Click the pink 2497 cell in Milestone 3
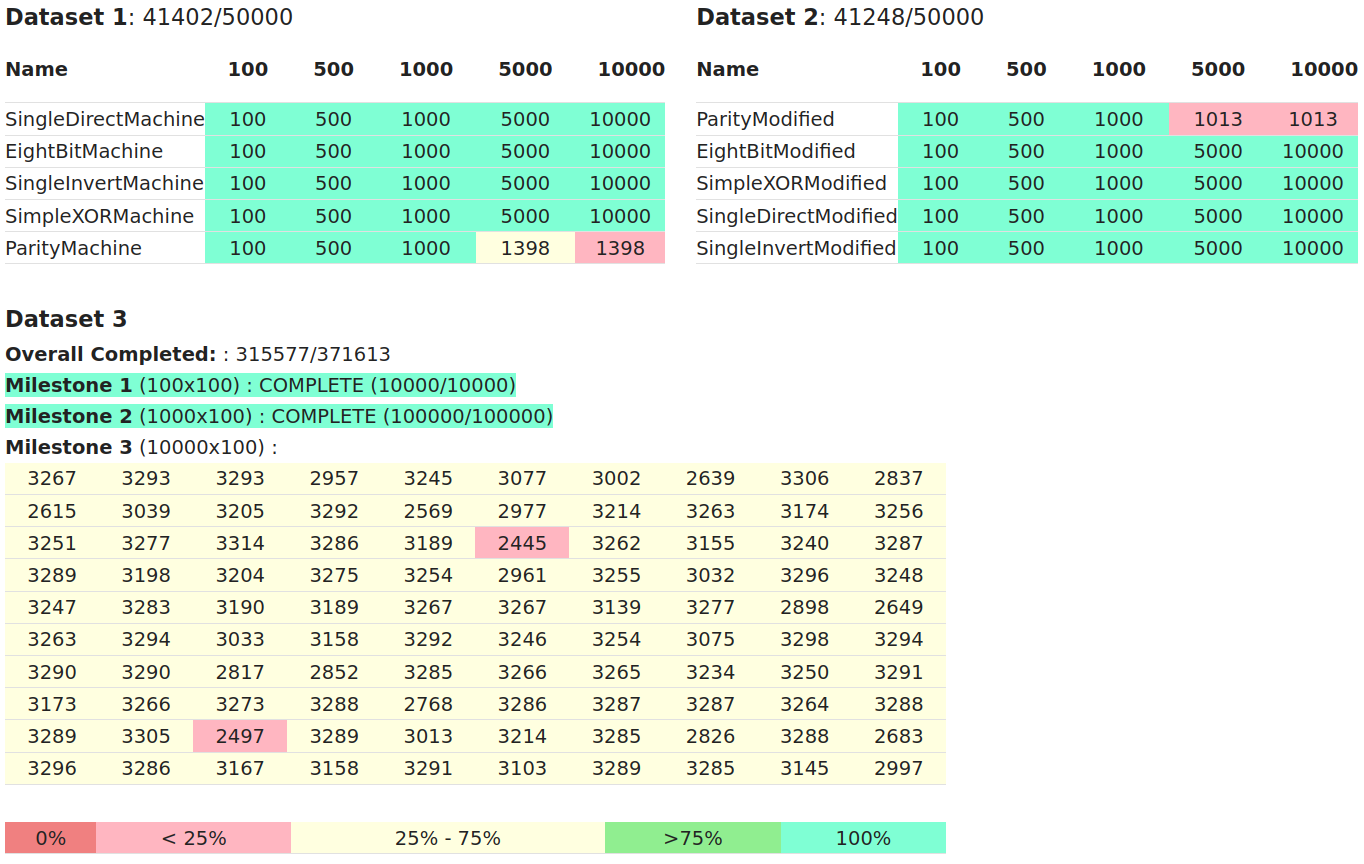Screen dimensions: 1364x864 [x=240, y=736]
